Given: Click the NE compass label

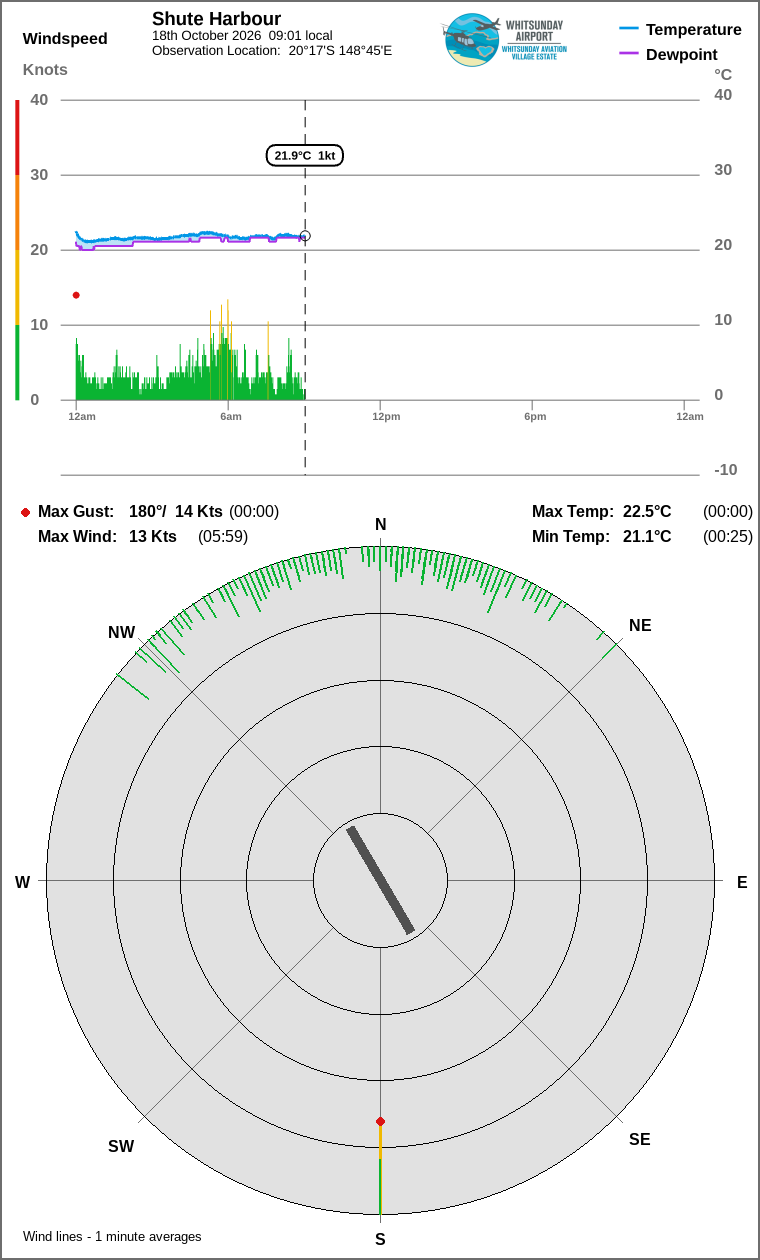Looking at the screenshot, I should point(640,626).
